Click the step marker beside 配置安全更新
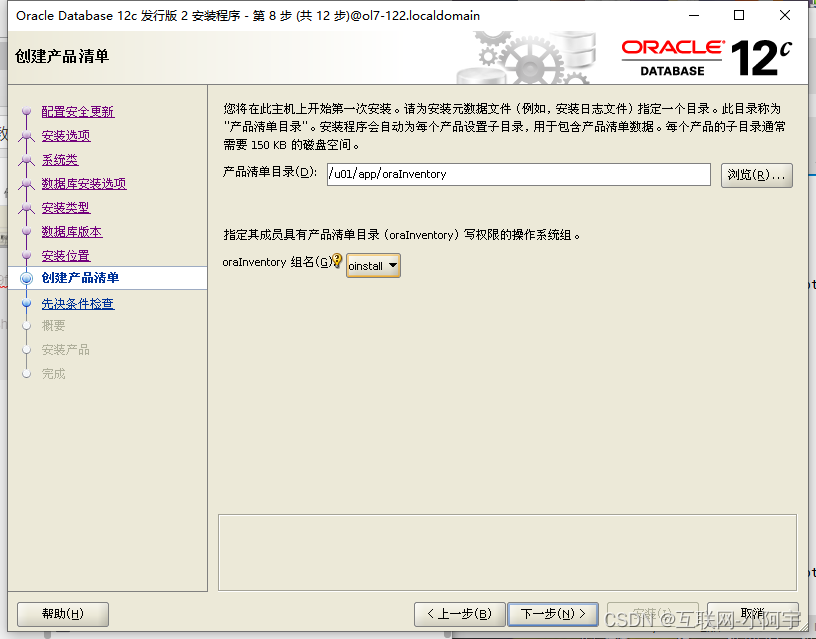 pyautogui.click(x=27, y=111)
